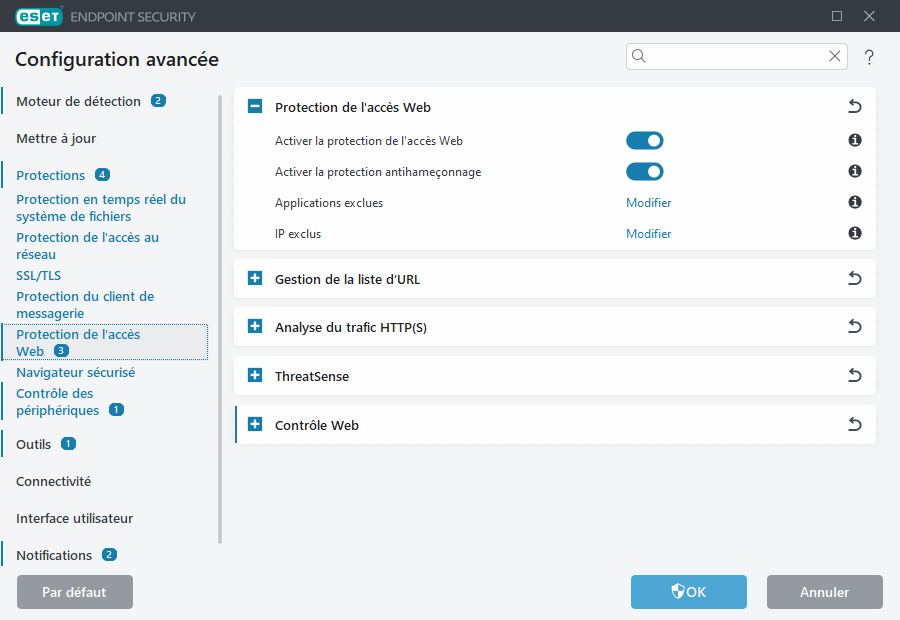The width and height of the screenshot is (900, 620).
Task: Reset Contrôle Web settings with revert icon
Action: 854,424
